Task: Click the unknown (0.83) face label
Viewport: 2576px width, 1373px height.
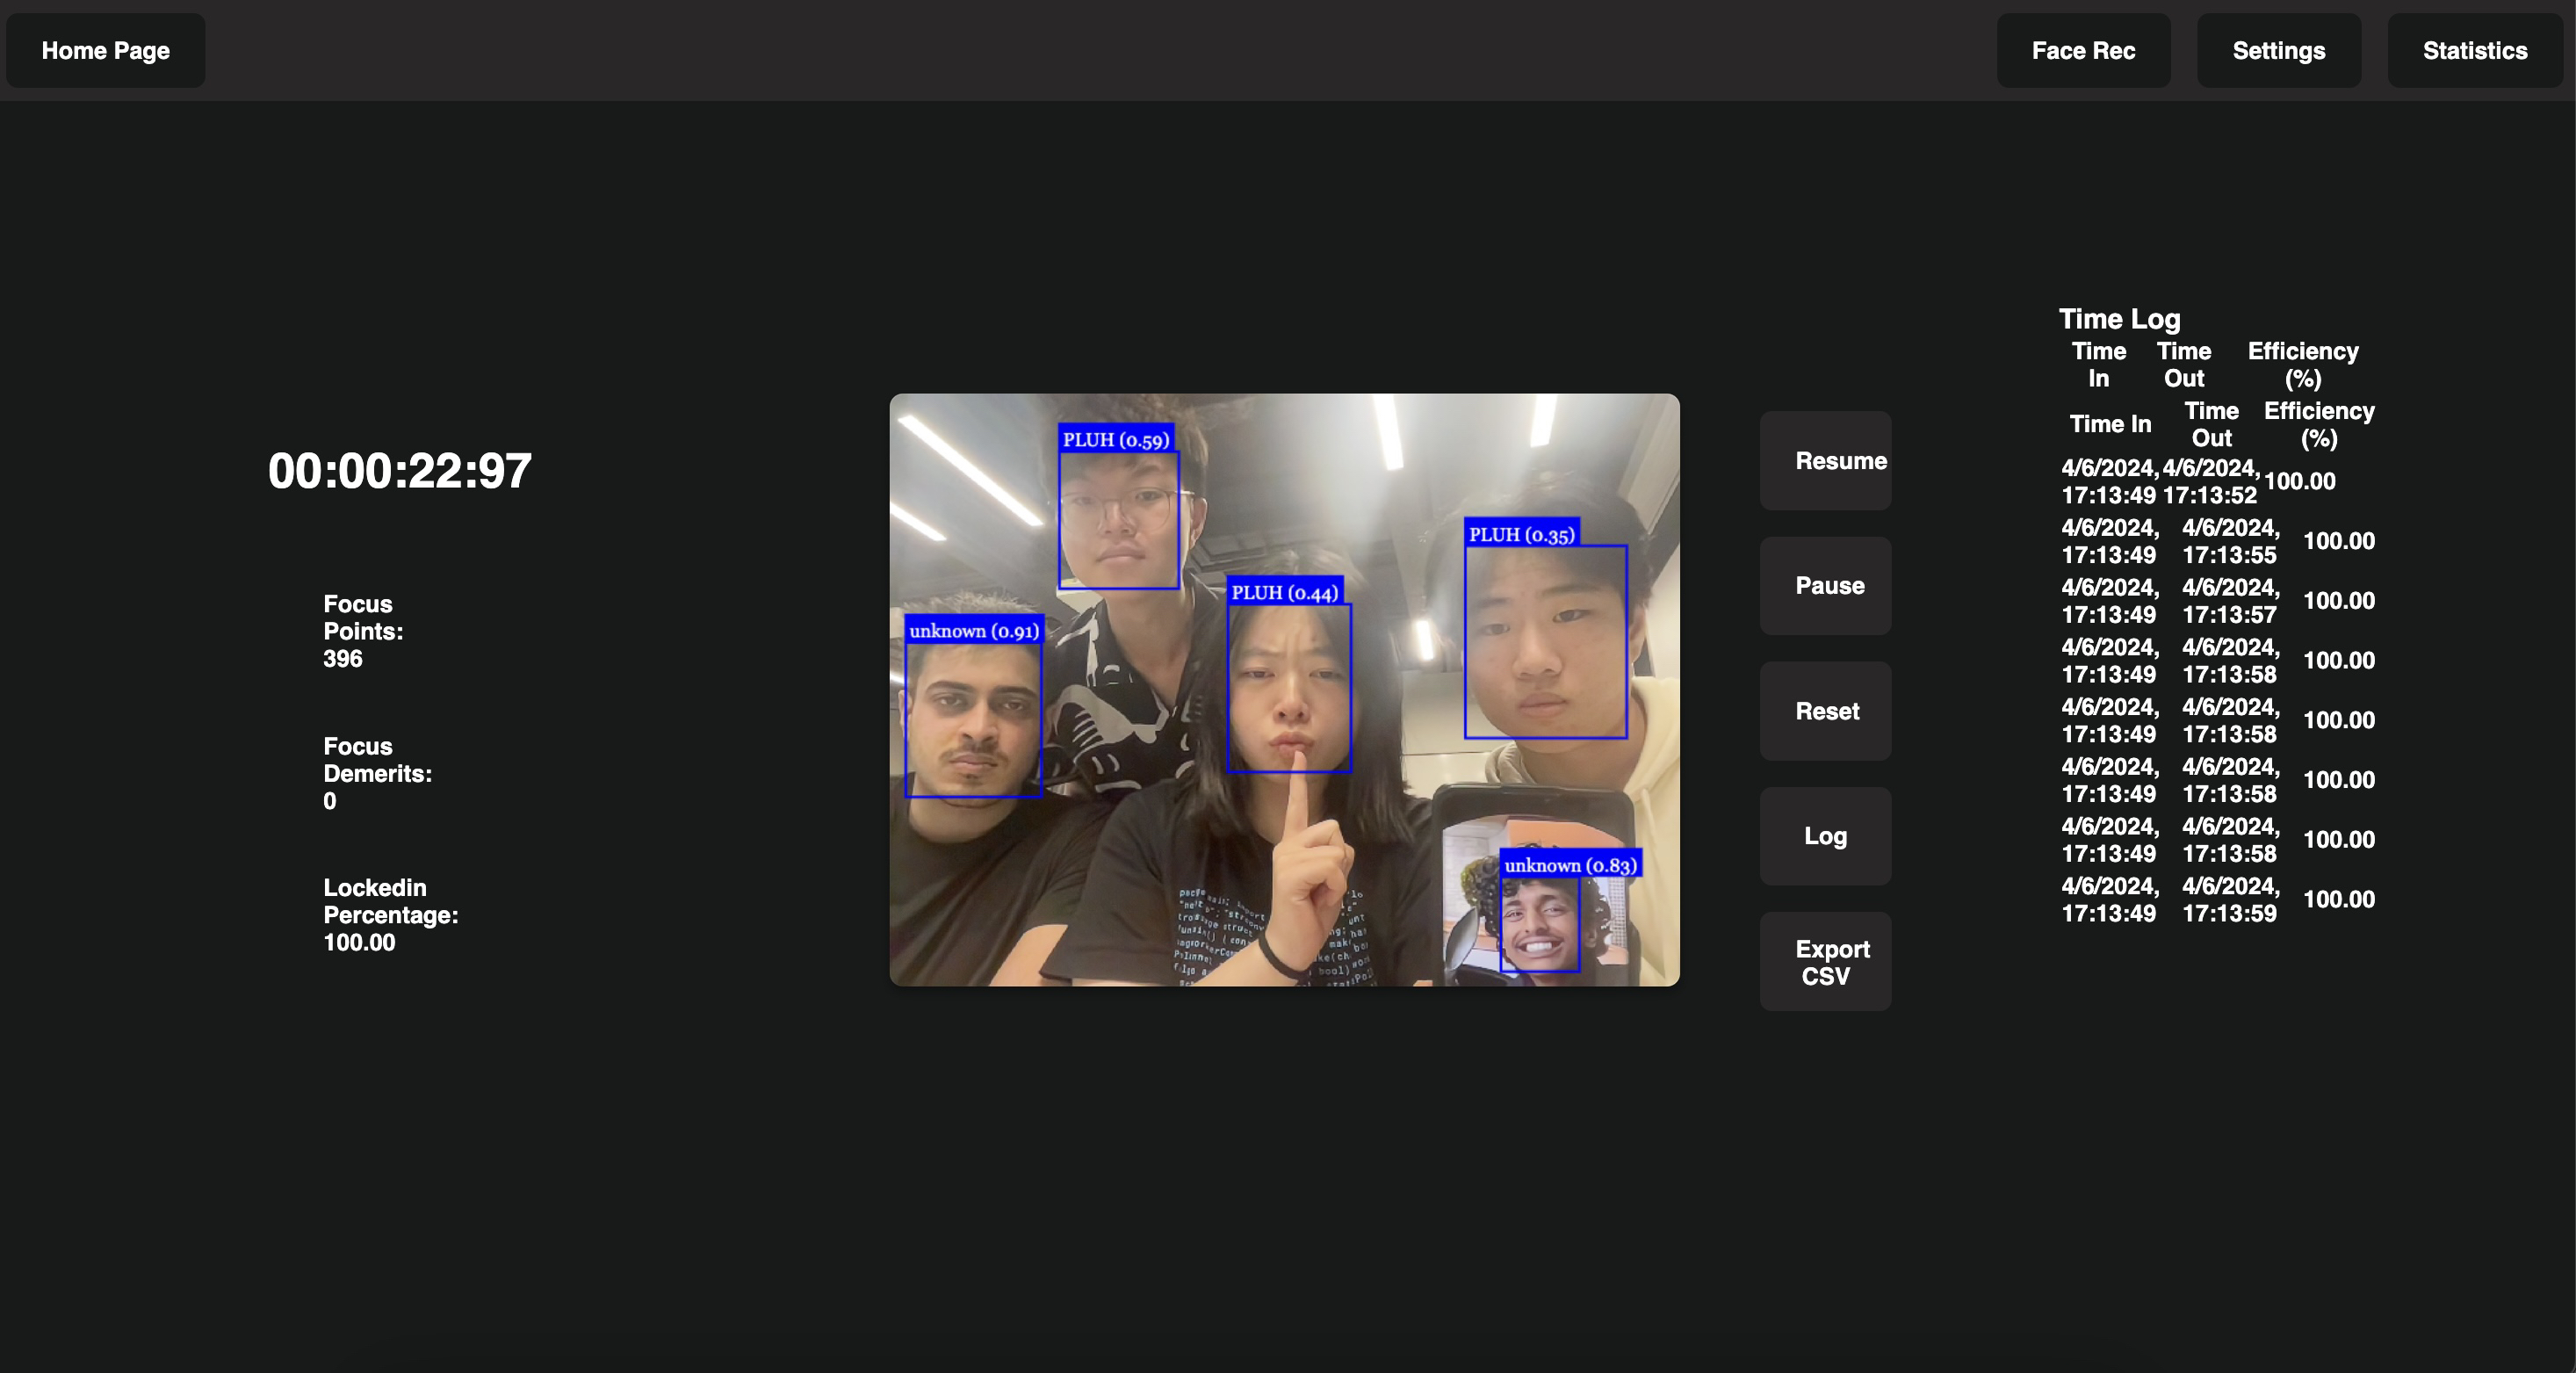Action: [x=1570, y=865]
